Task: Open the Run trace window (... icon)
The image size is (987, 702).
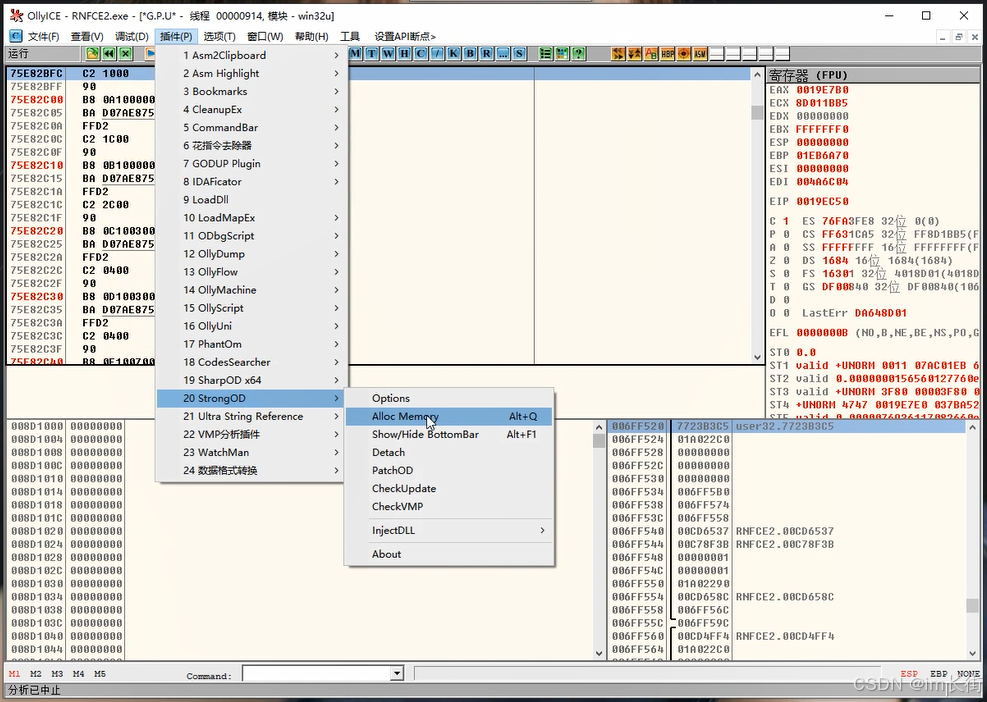Action: pos(503,54)
